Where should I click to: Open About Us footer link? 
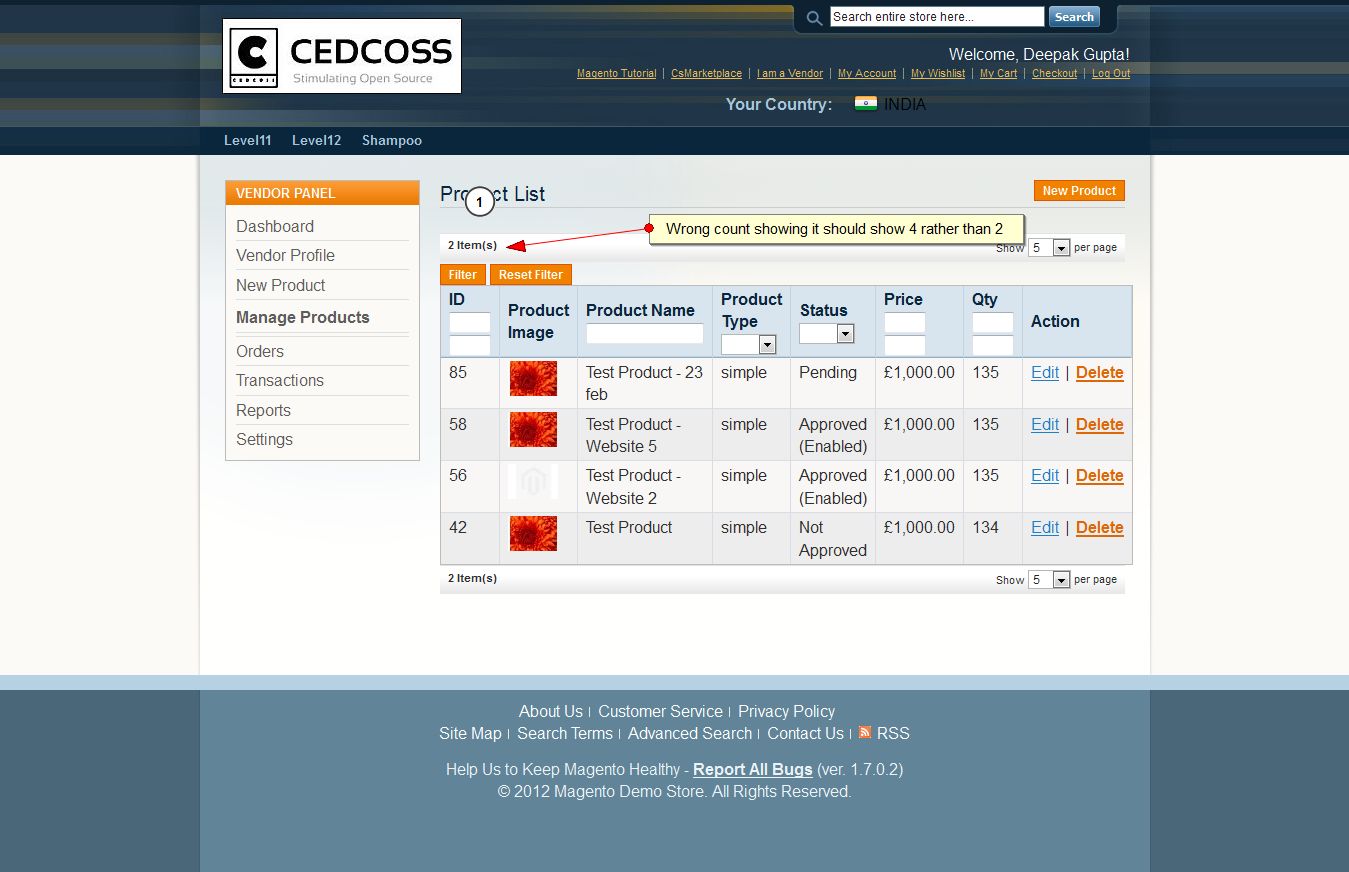[x=550, y=711]
